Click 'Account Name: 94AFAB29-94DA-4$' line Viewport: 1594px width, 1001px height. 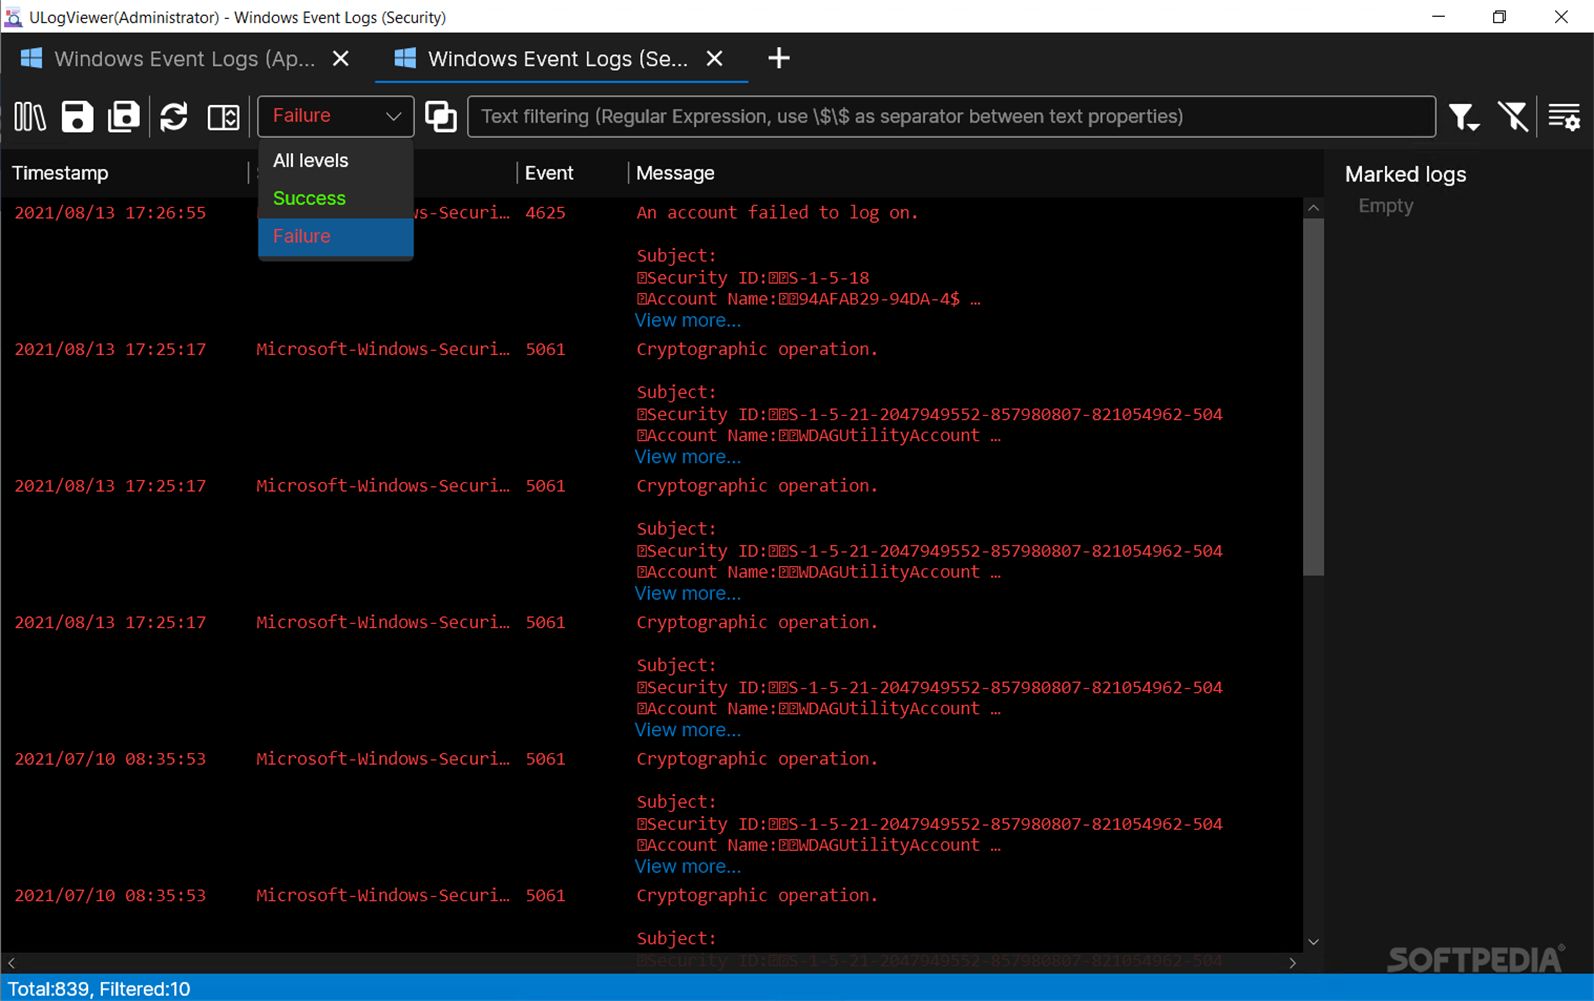[808, 299]
